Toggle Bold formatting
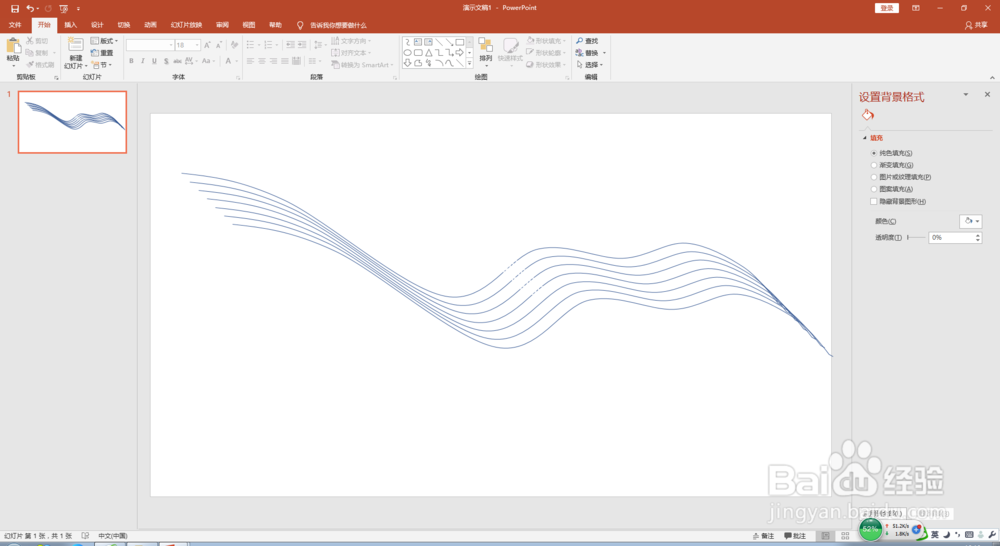 [x=131, y=61]
